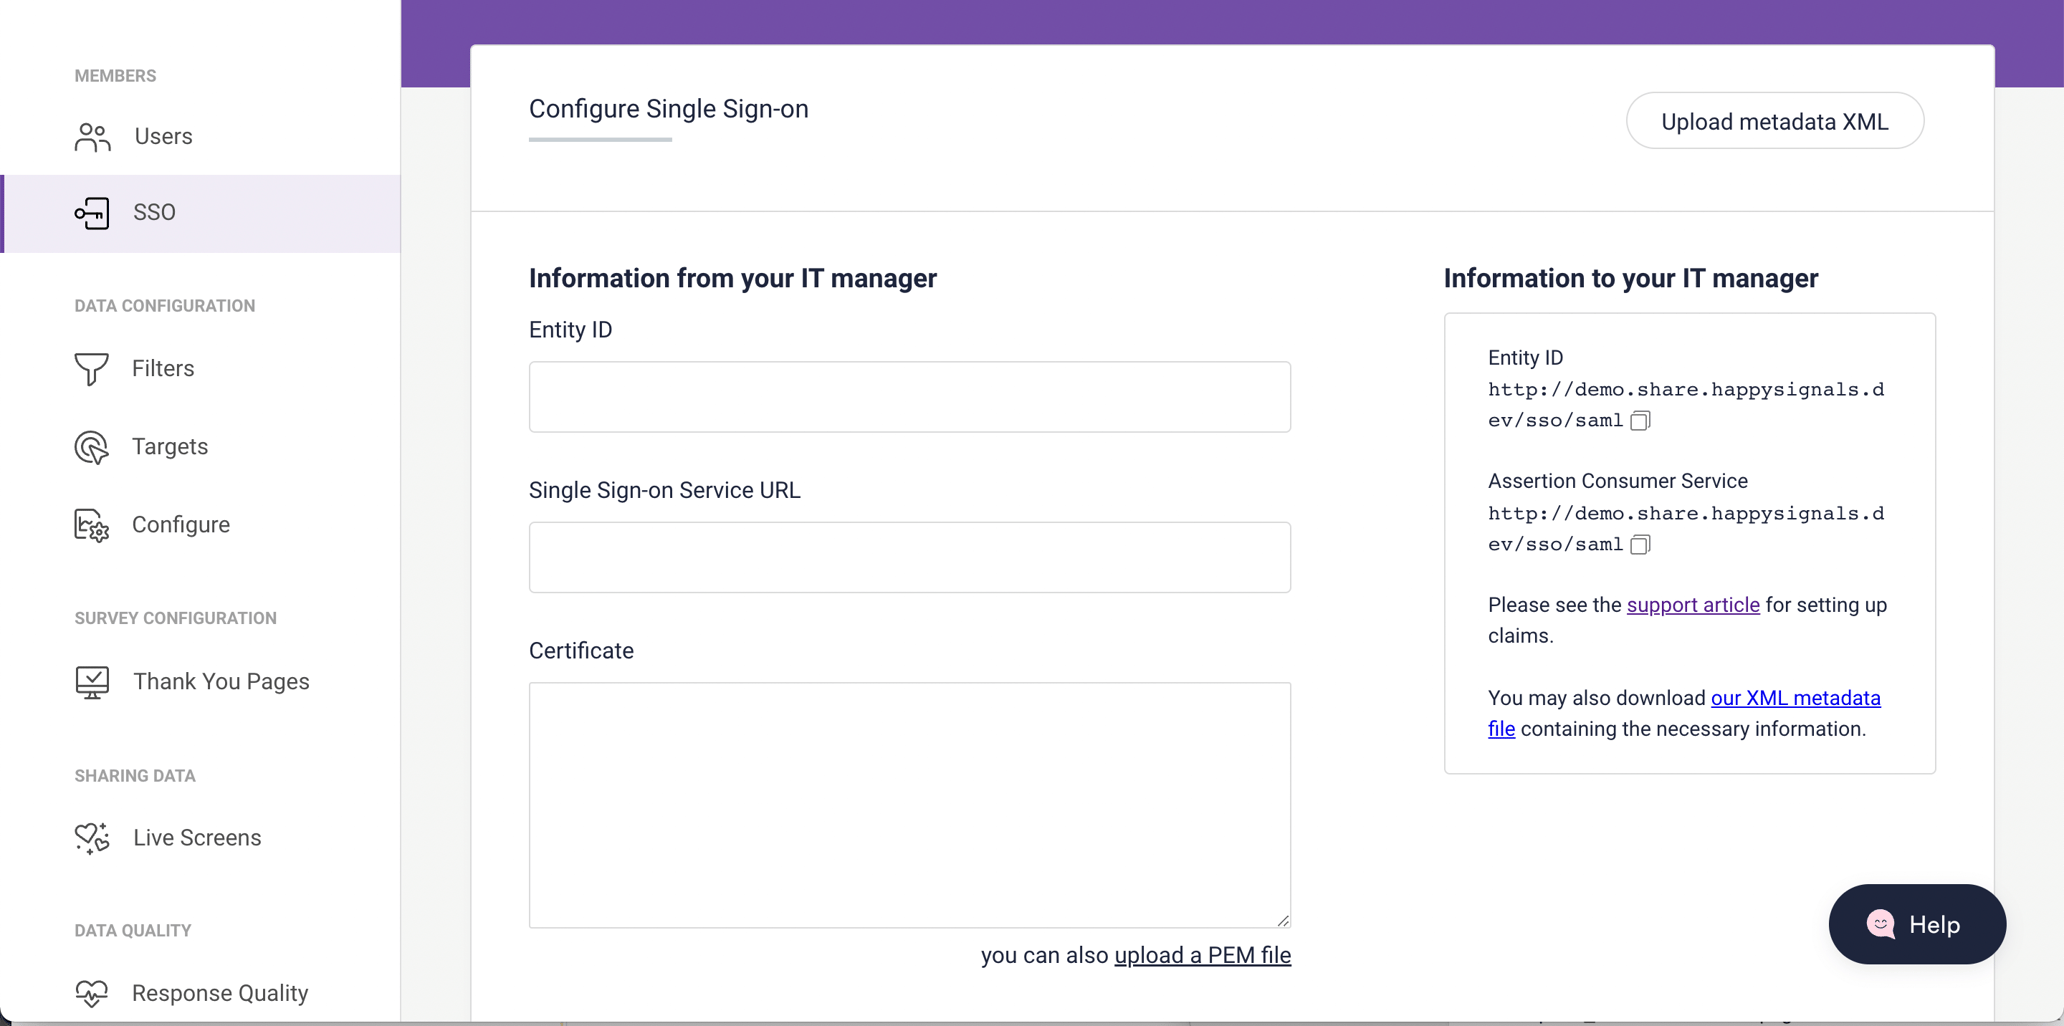Click the Configure gear-document icon

pyautogui.click(x=91, y=525)
